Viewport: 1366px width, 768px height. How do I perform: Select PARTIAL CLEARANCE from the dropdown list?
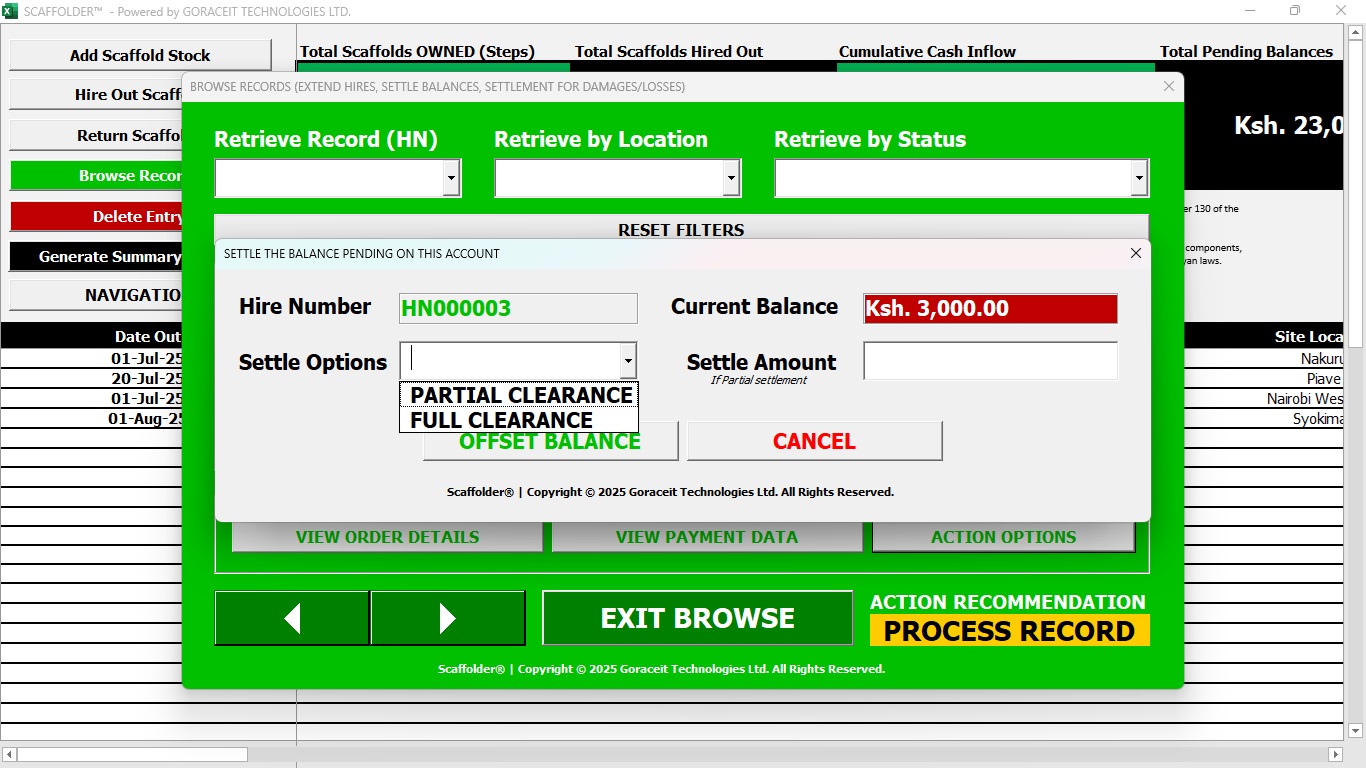point(520,395)
